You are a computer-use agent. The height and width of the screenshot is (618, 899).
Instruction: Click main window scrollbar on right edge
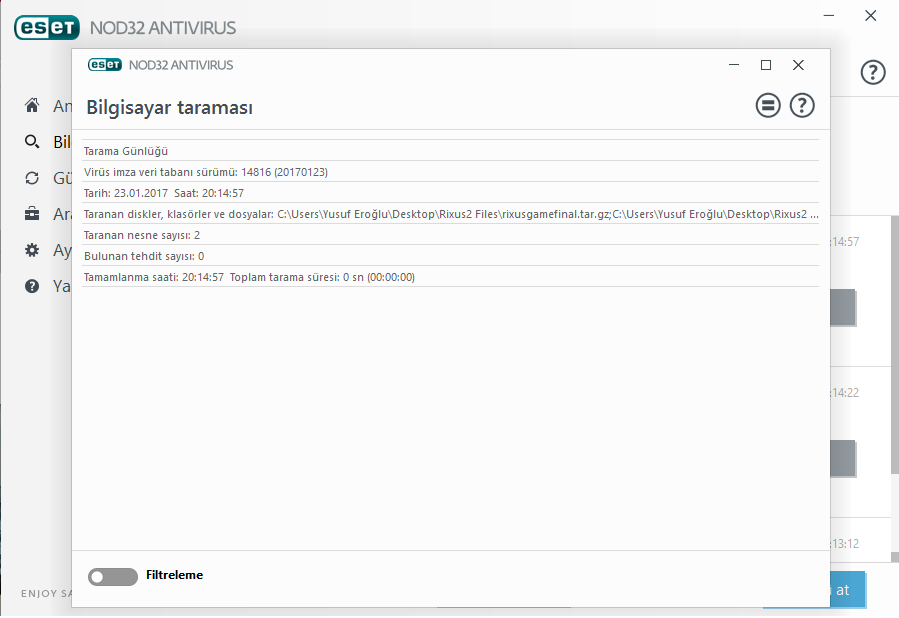[x=894, y=344]
